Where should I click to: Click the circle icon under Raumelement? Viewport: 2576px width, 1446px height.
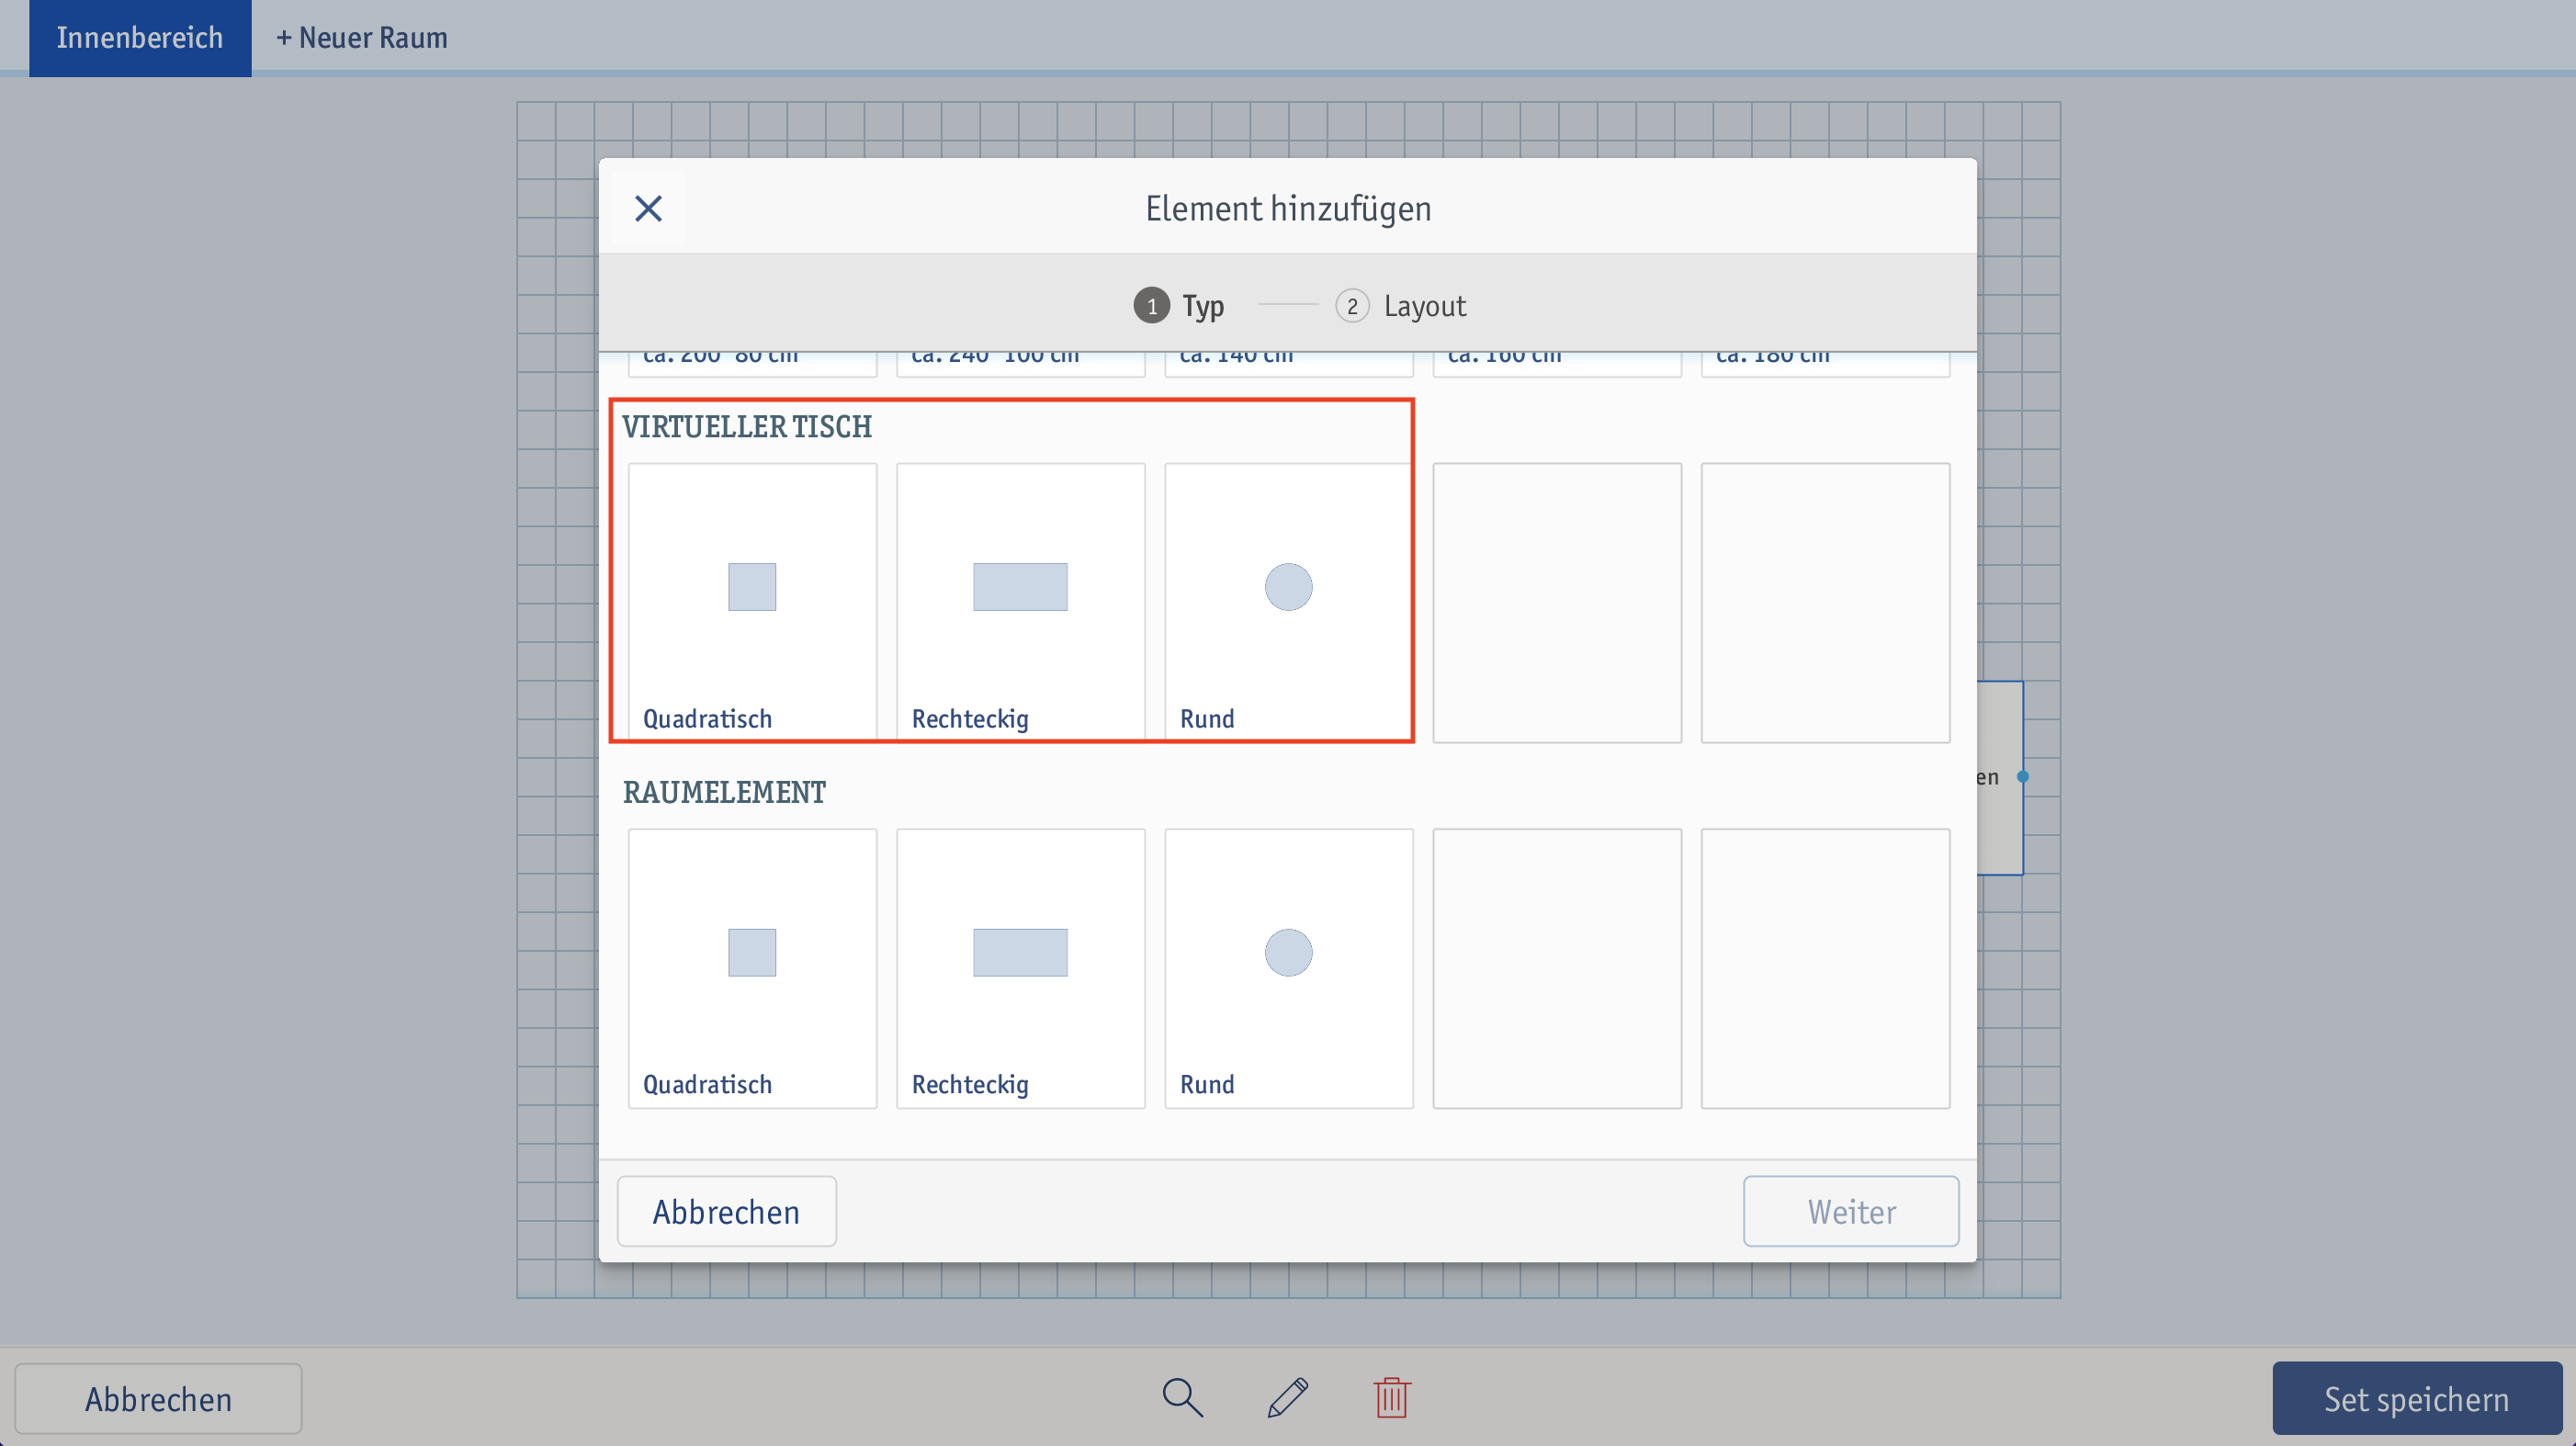pos(1288,953)
